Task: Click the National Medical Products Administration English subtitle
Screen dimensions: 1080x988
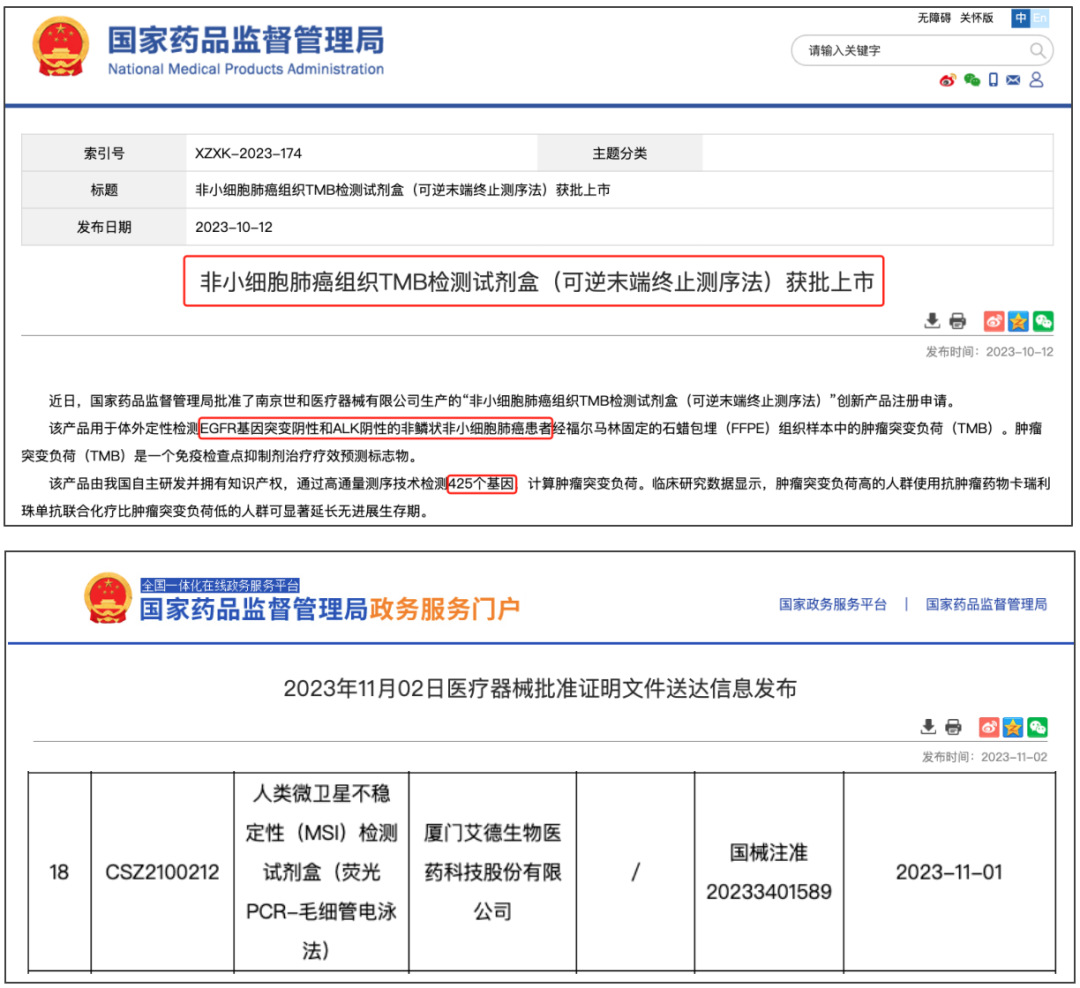Action: click(x=246, y=69)
